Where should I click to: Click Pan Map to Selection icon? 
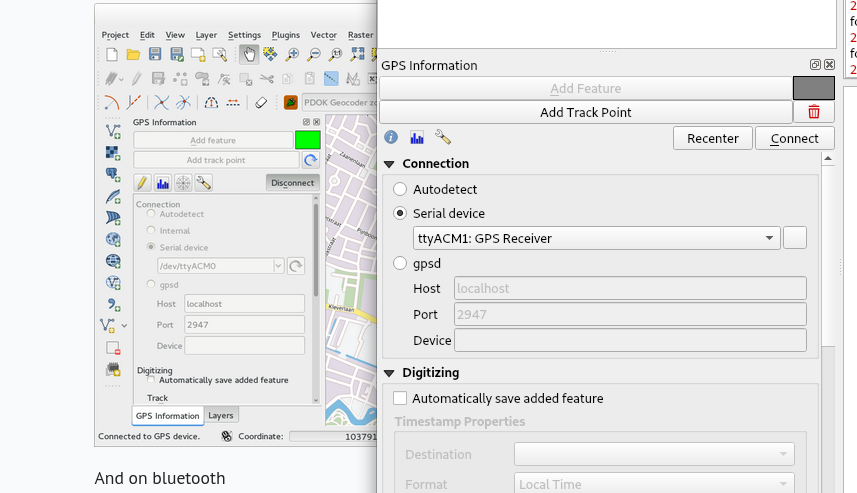coord(270,54)
